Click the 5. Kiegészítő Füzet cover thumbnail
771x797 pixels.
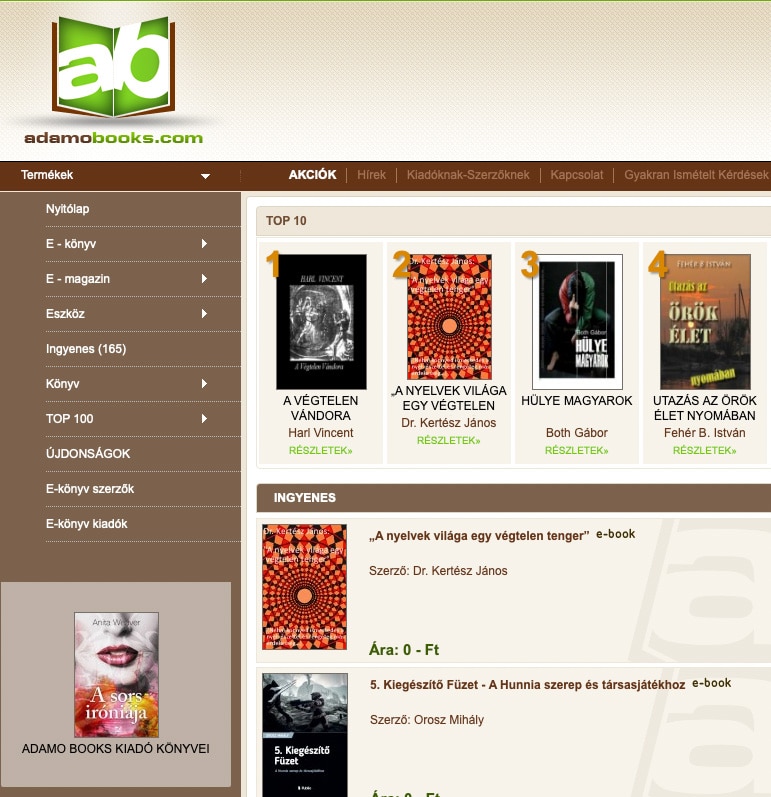pyautogui.click(x=305, y=735)
